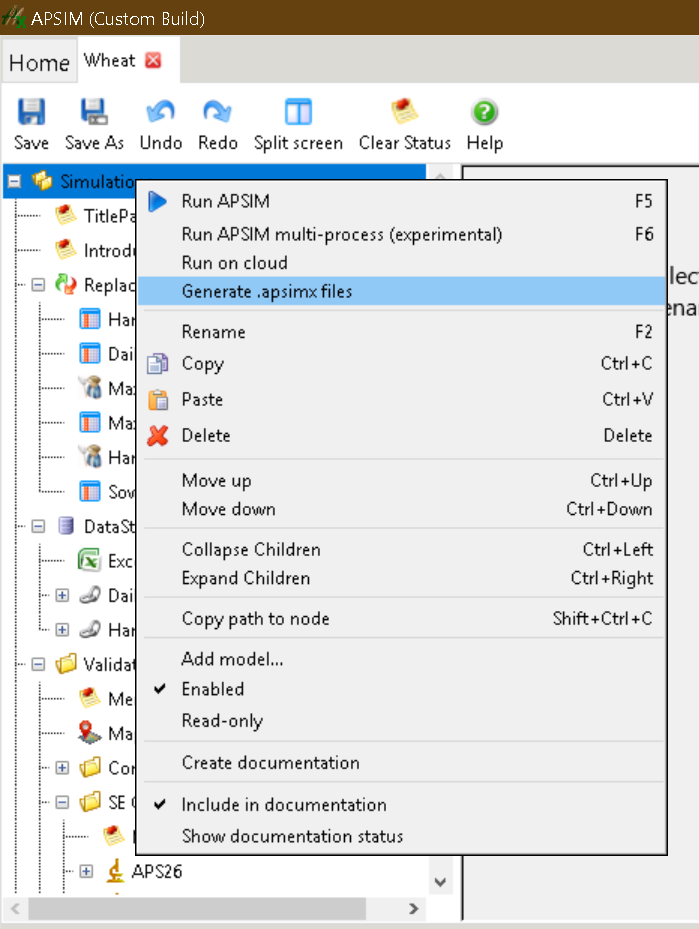699x929 pixels.
Task: Toggle the Enabled checkmark option
Action: 402,689
